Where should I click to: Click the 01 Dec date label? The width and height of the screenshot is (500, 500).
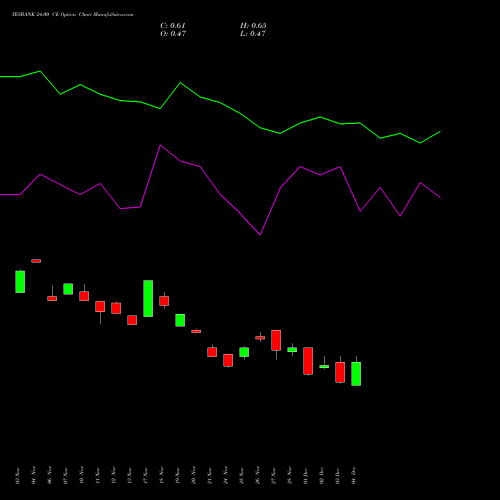click(x=306, y=476)
